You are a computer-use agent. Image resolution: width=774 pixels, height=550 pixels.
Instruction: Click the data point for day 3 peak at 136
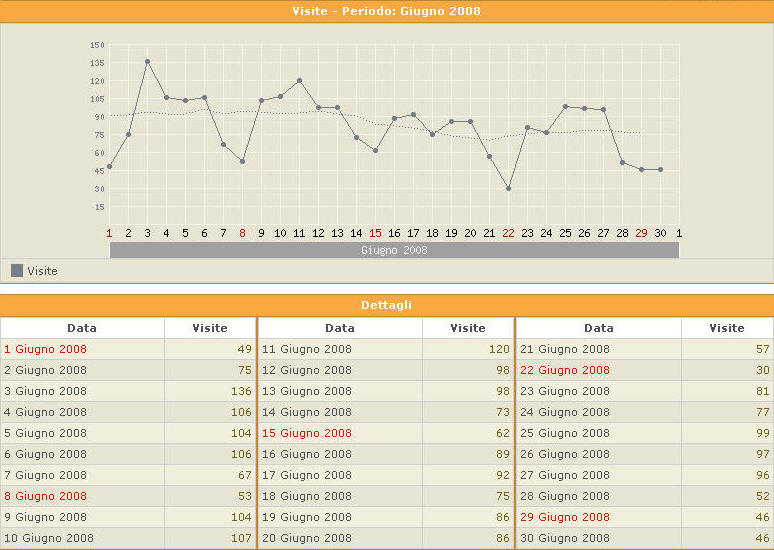[x=148, y=62]
